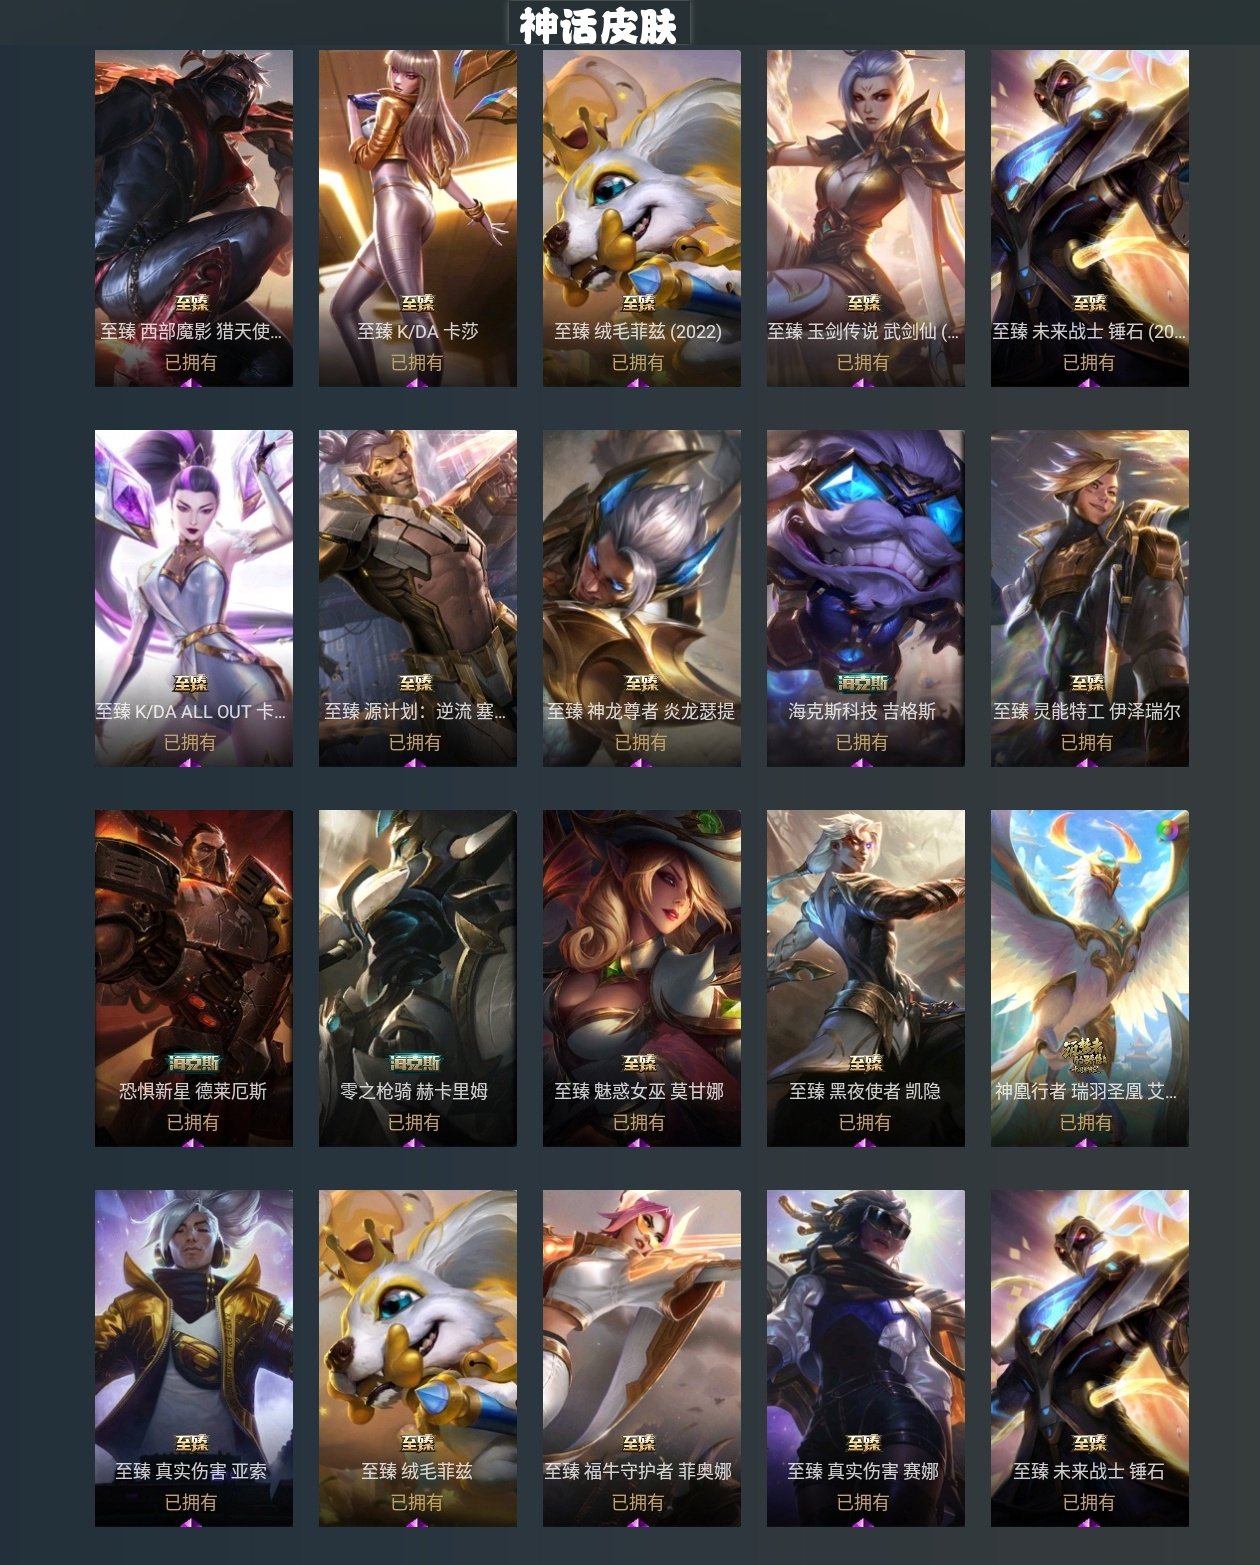Select the 神话皮肤 header title
The width and height of the screenshot is (1260, 1565).
(x=598, y=25)
